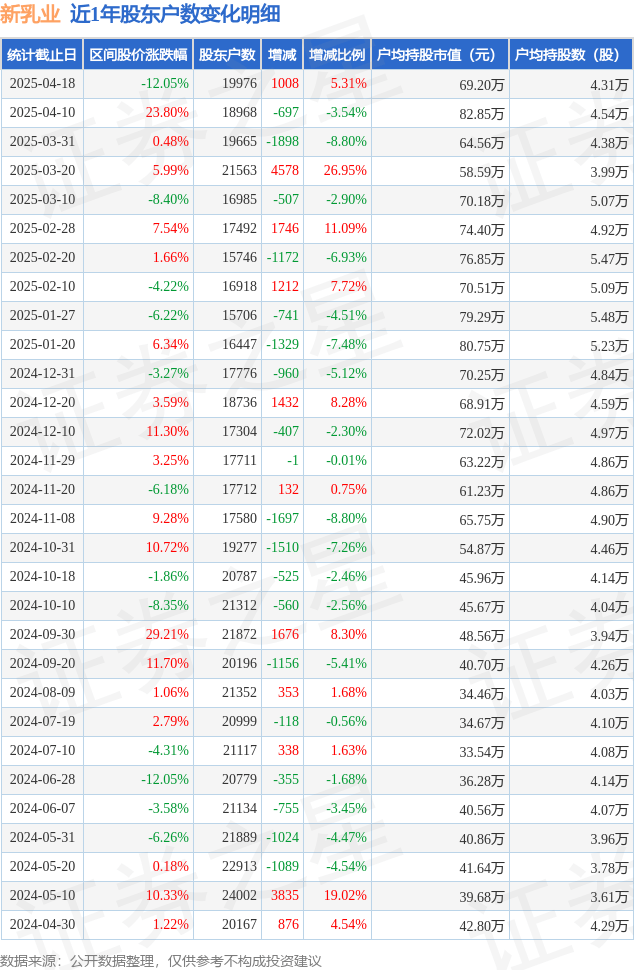
Task: Click the 户均持股数（股） header
Action: coord(571,55)
